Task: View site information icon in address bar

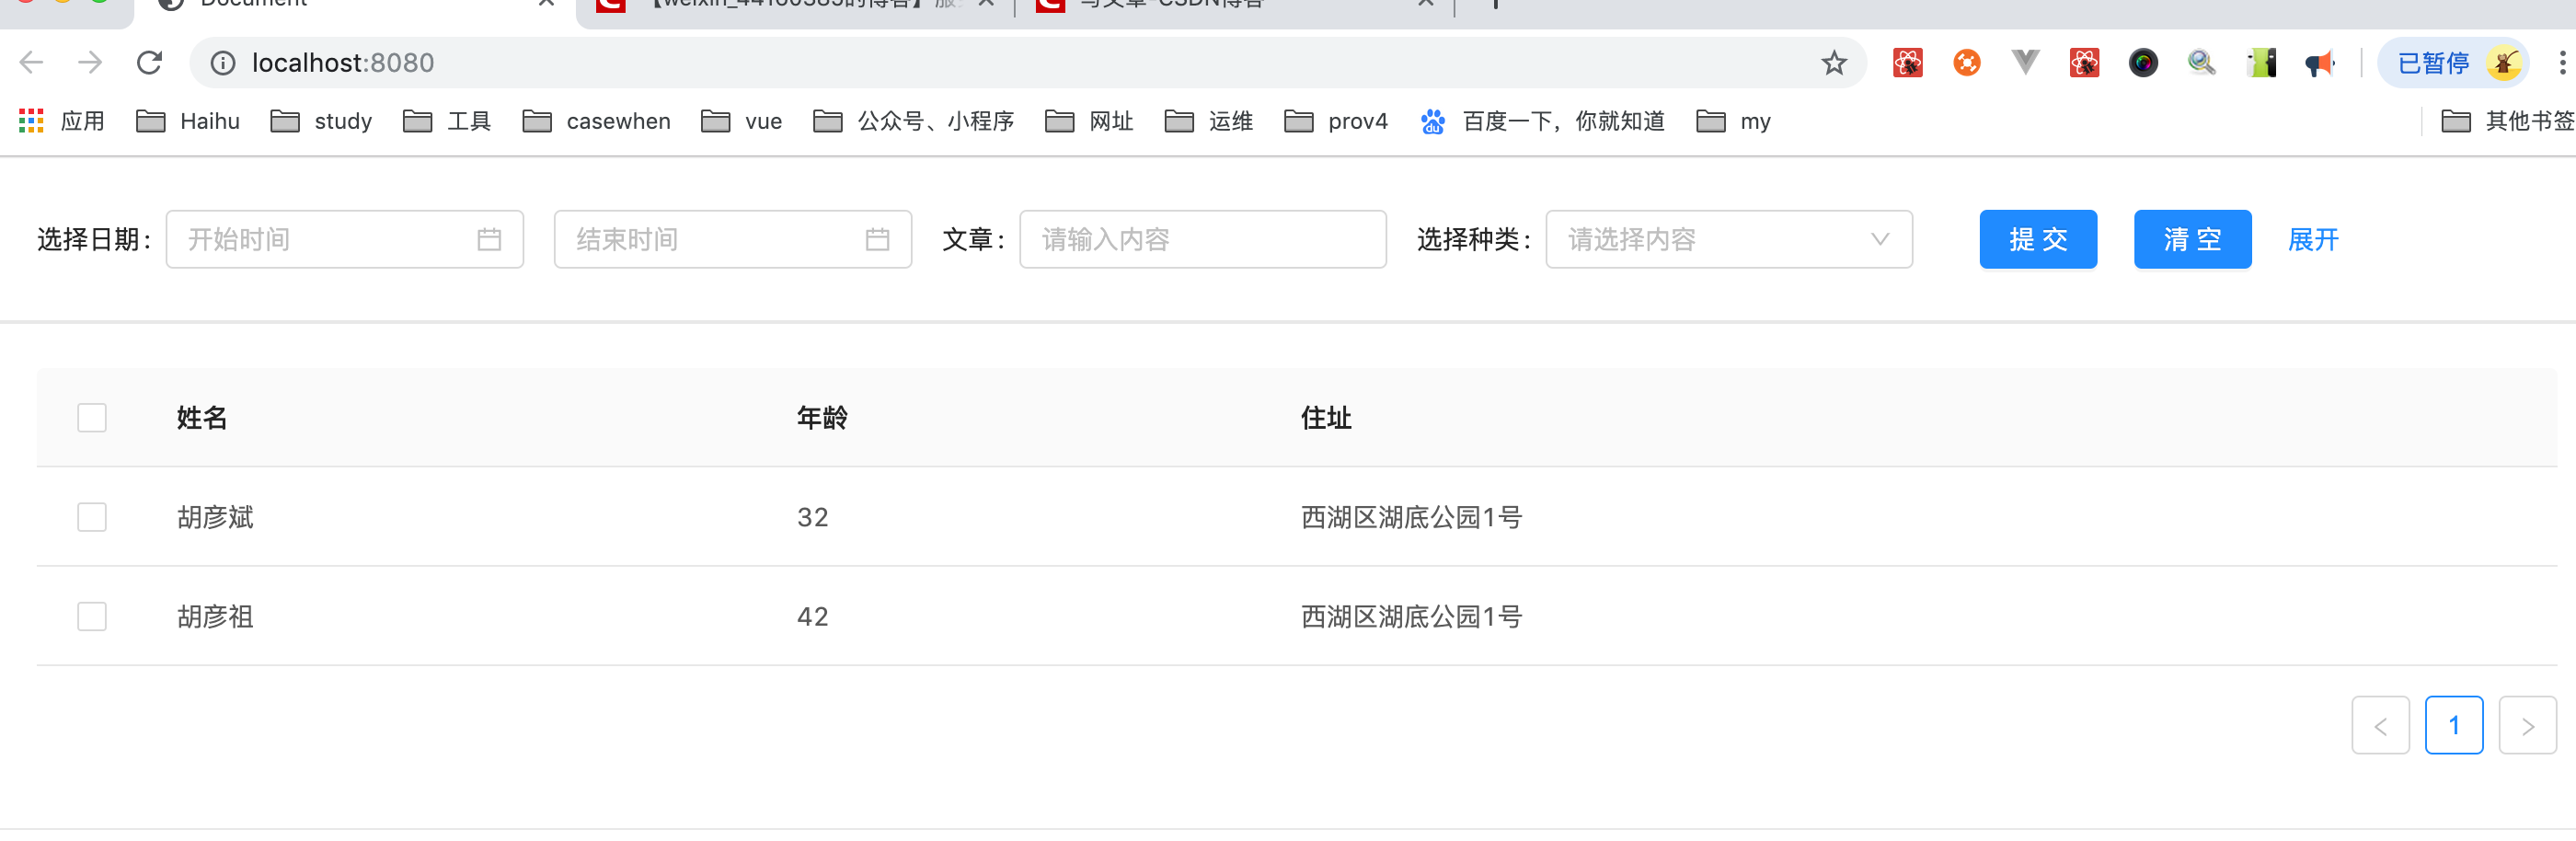Action: coord(223,63)
